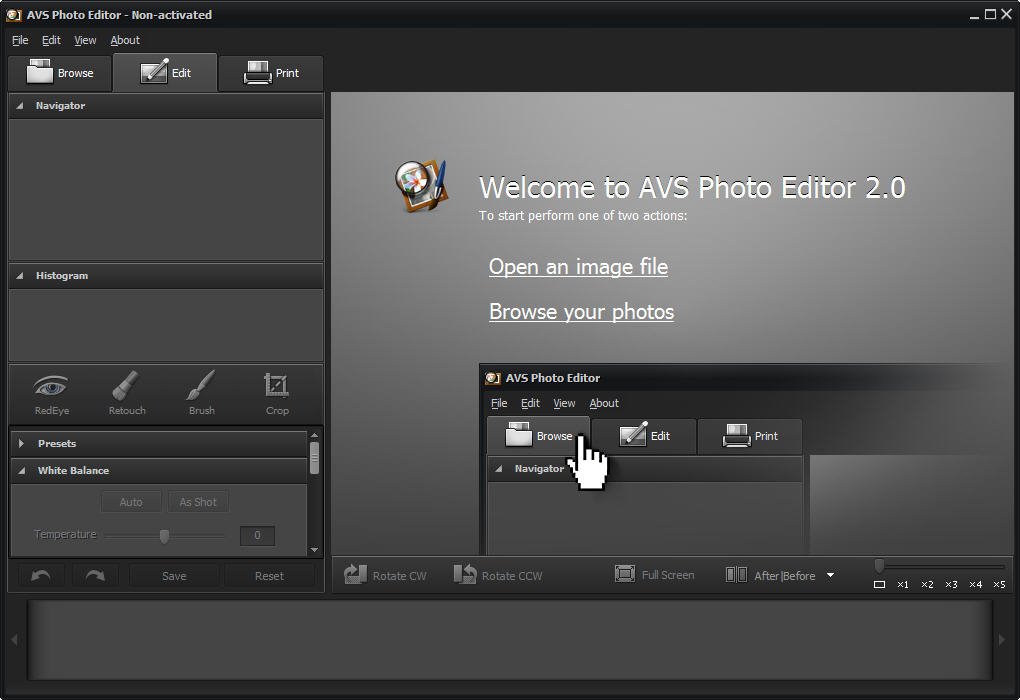Click the title bar application icon
This screenshot has width=1020, height=700.
[x=14, y=15]
